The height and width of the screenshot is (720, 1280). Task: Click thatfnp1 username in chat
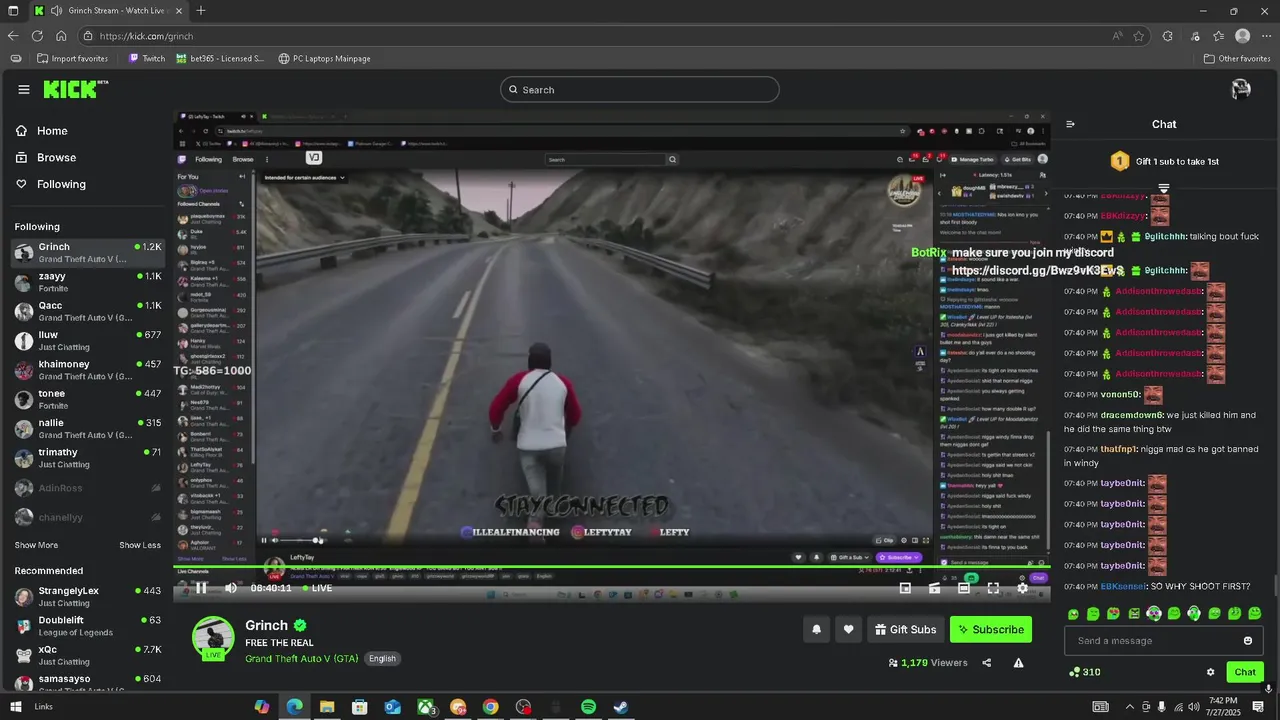[1118, 450]
